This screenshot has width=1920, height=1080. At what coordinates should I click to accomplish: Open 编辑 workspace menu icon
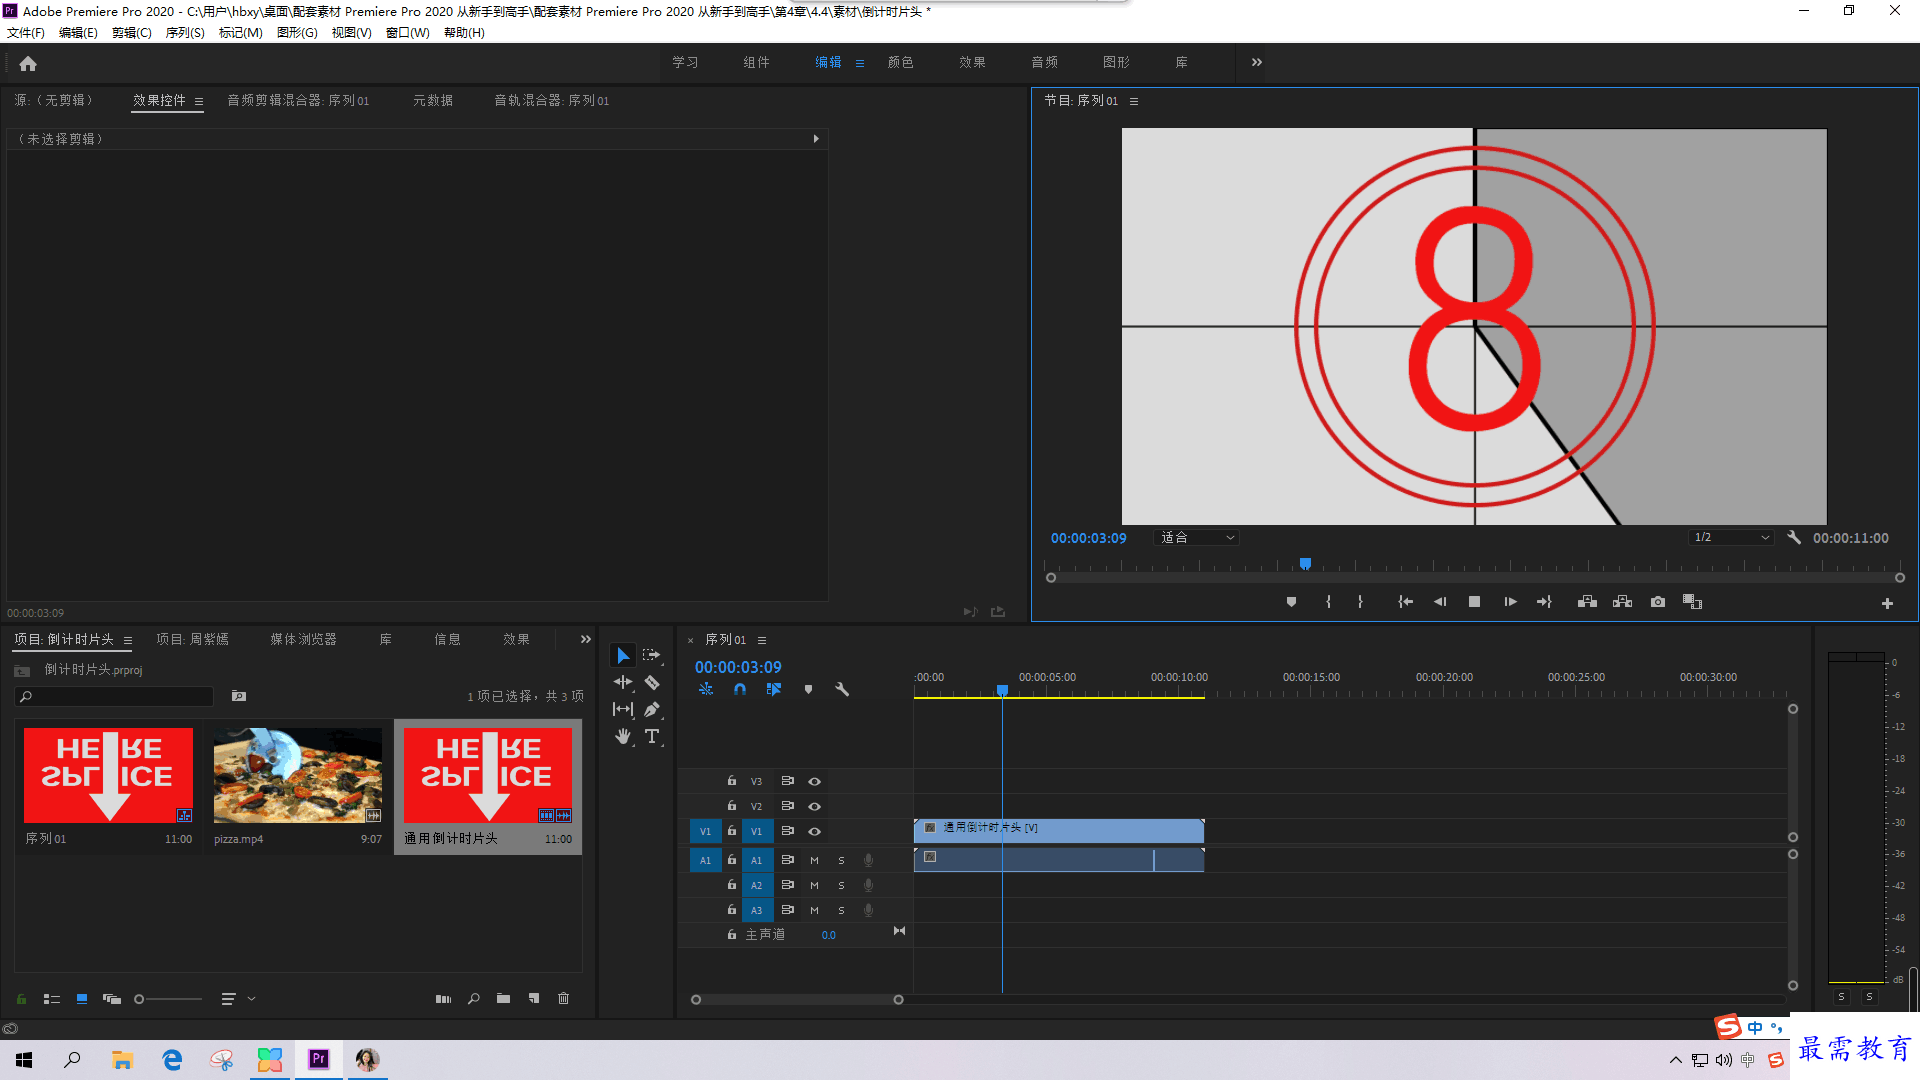pyautogui.click(x=860, y=63)
